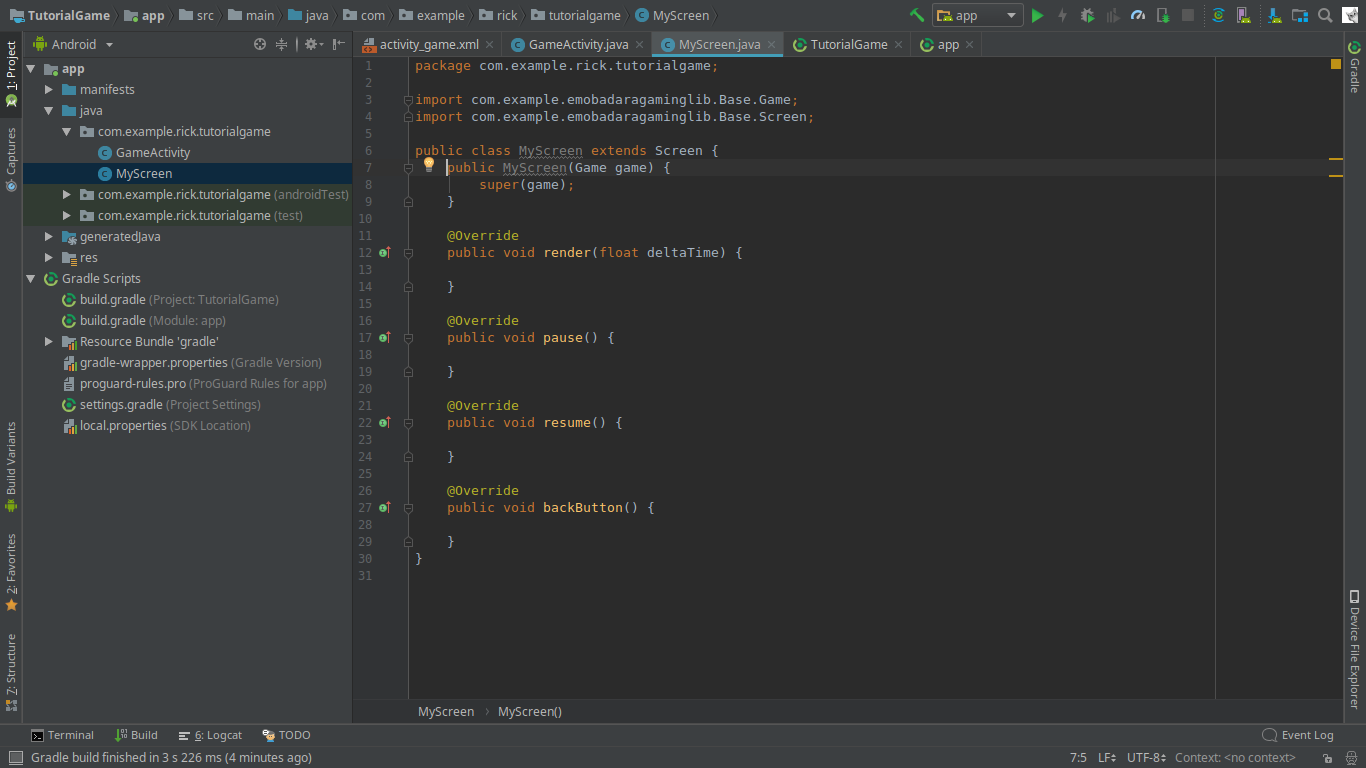Open the app run configuration dropdown
This screenshot has height=768, width=1366.
tap(977, 15)
